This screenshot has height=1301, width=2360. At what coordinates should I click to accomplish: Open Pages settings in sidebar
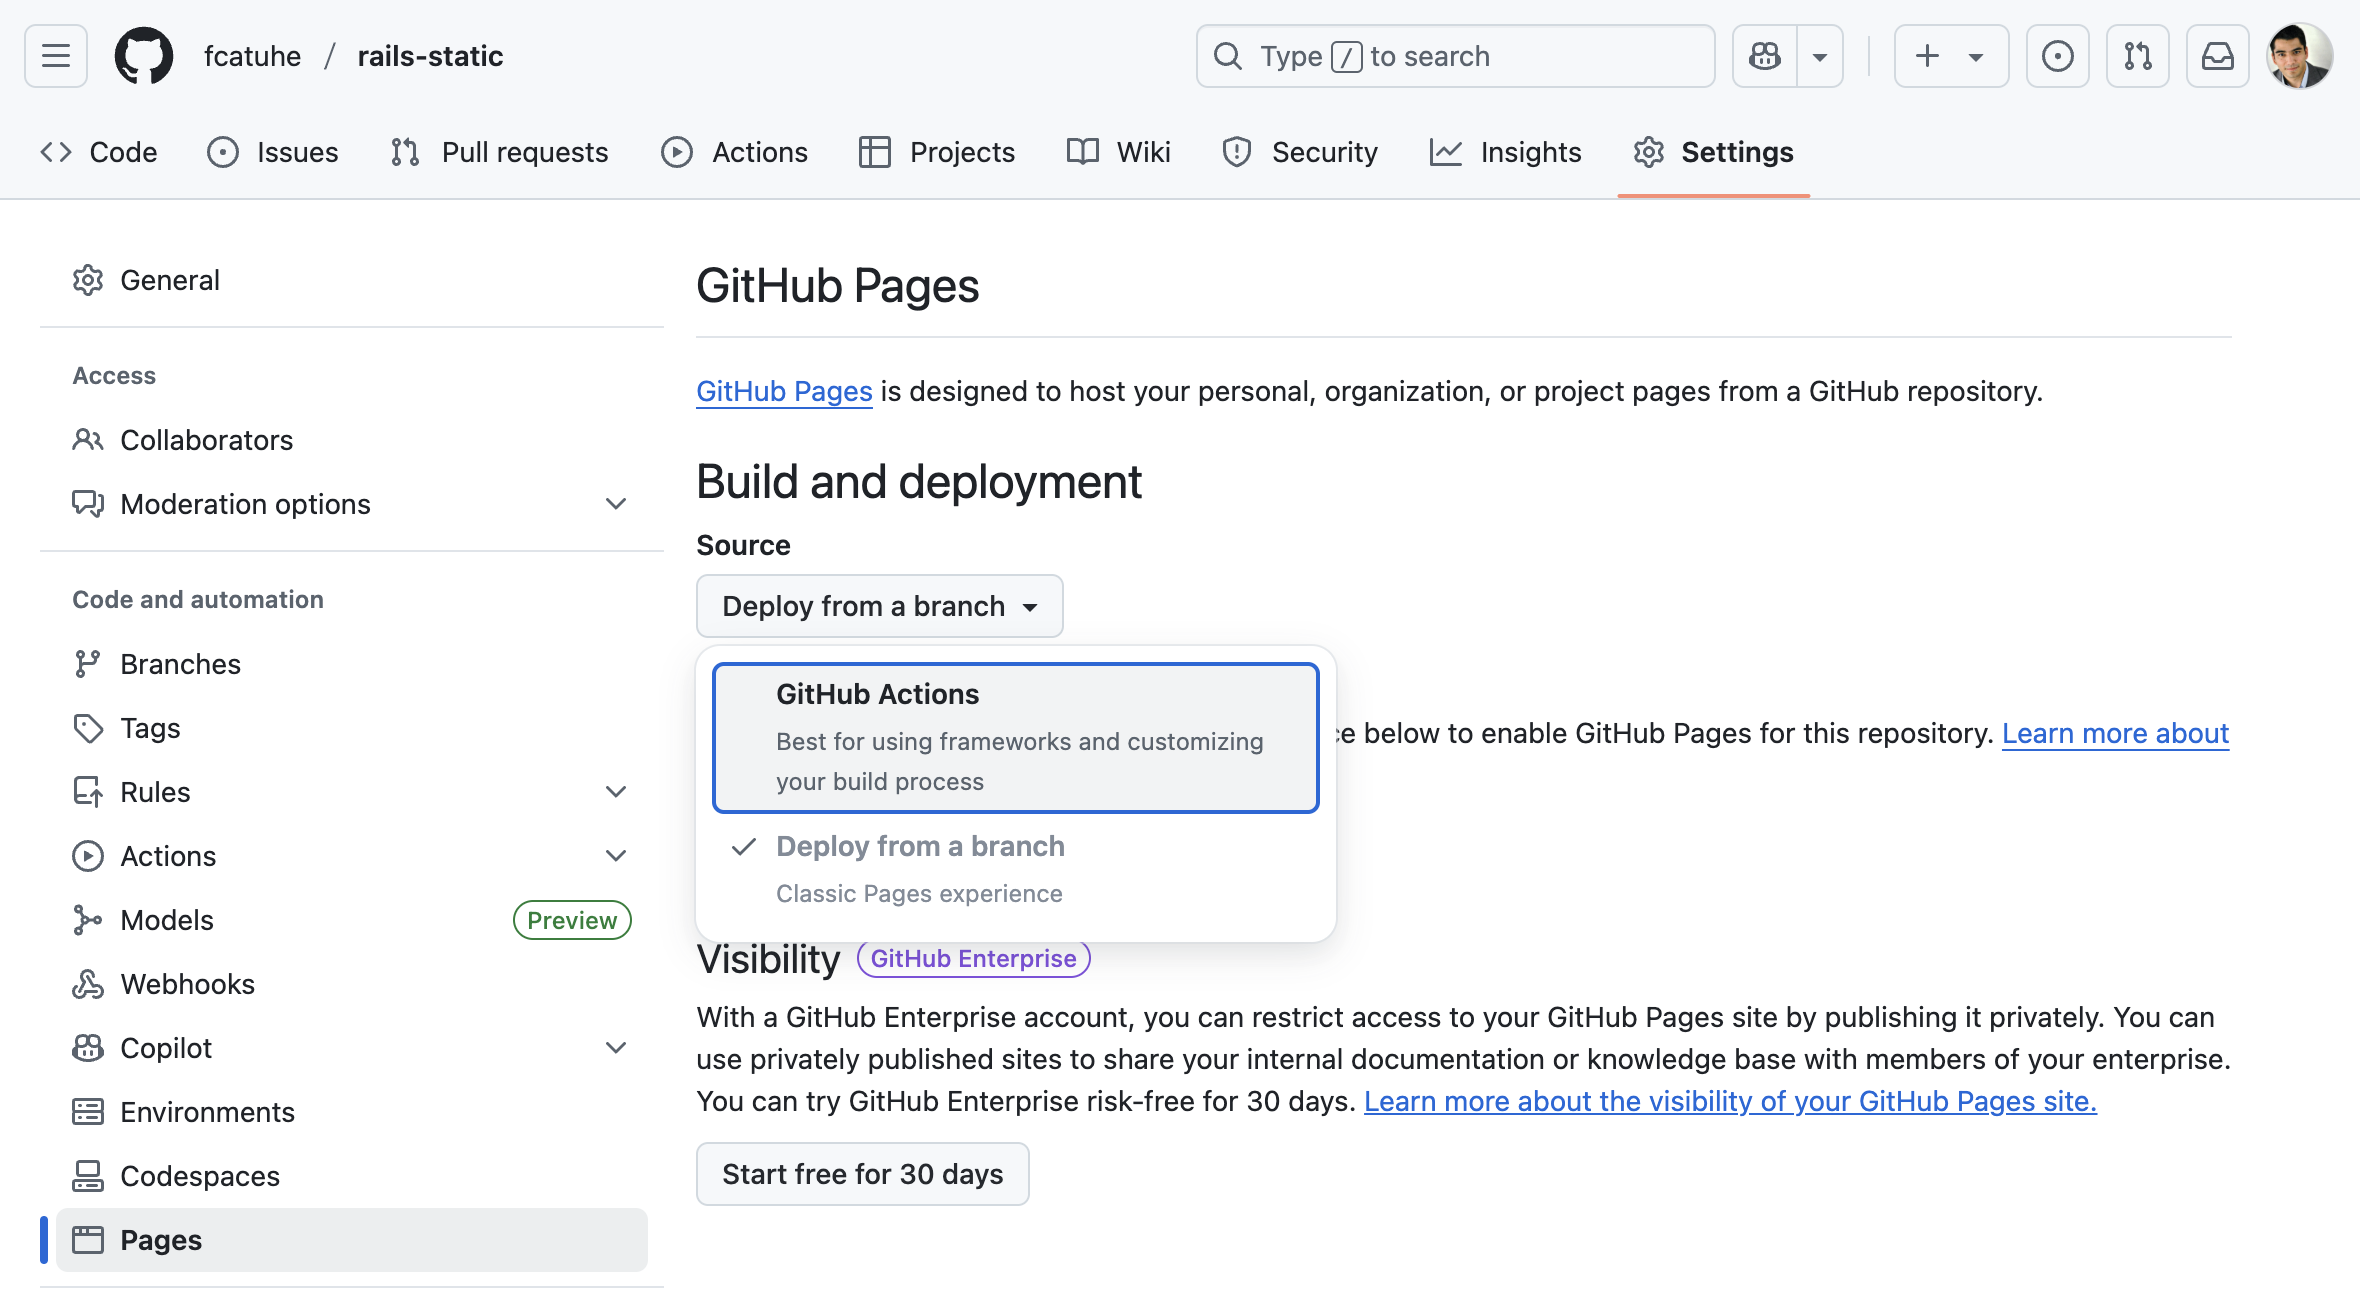(352, 1240)
